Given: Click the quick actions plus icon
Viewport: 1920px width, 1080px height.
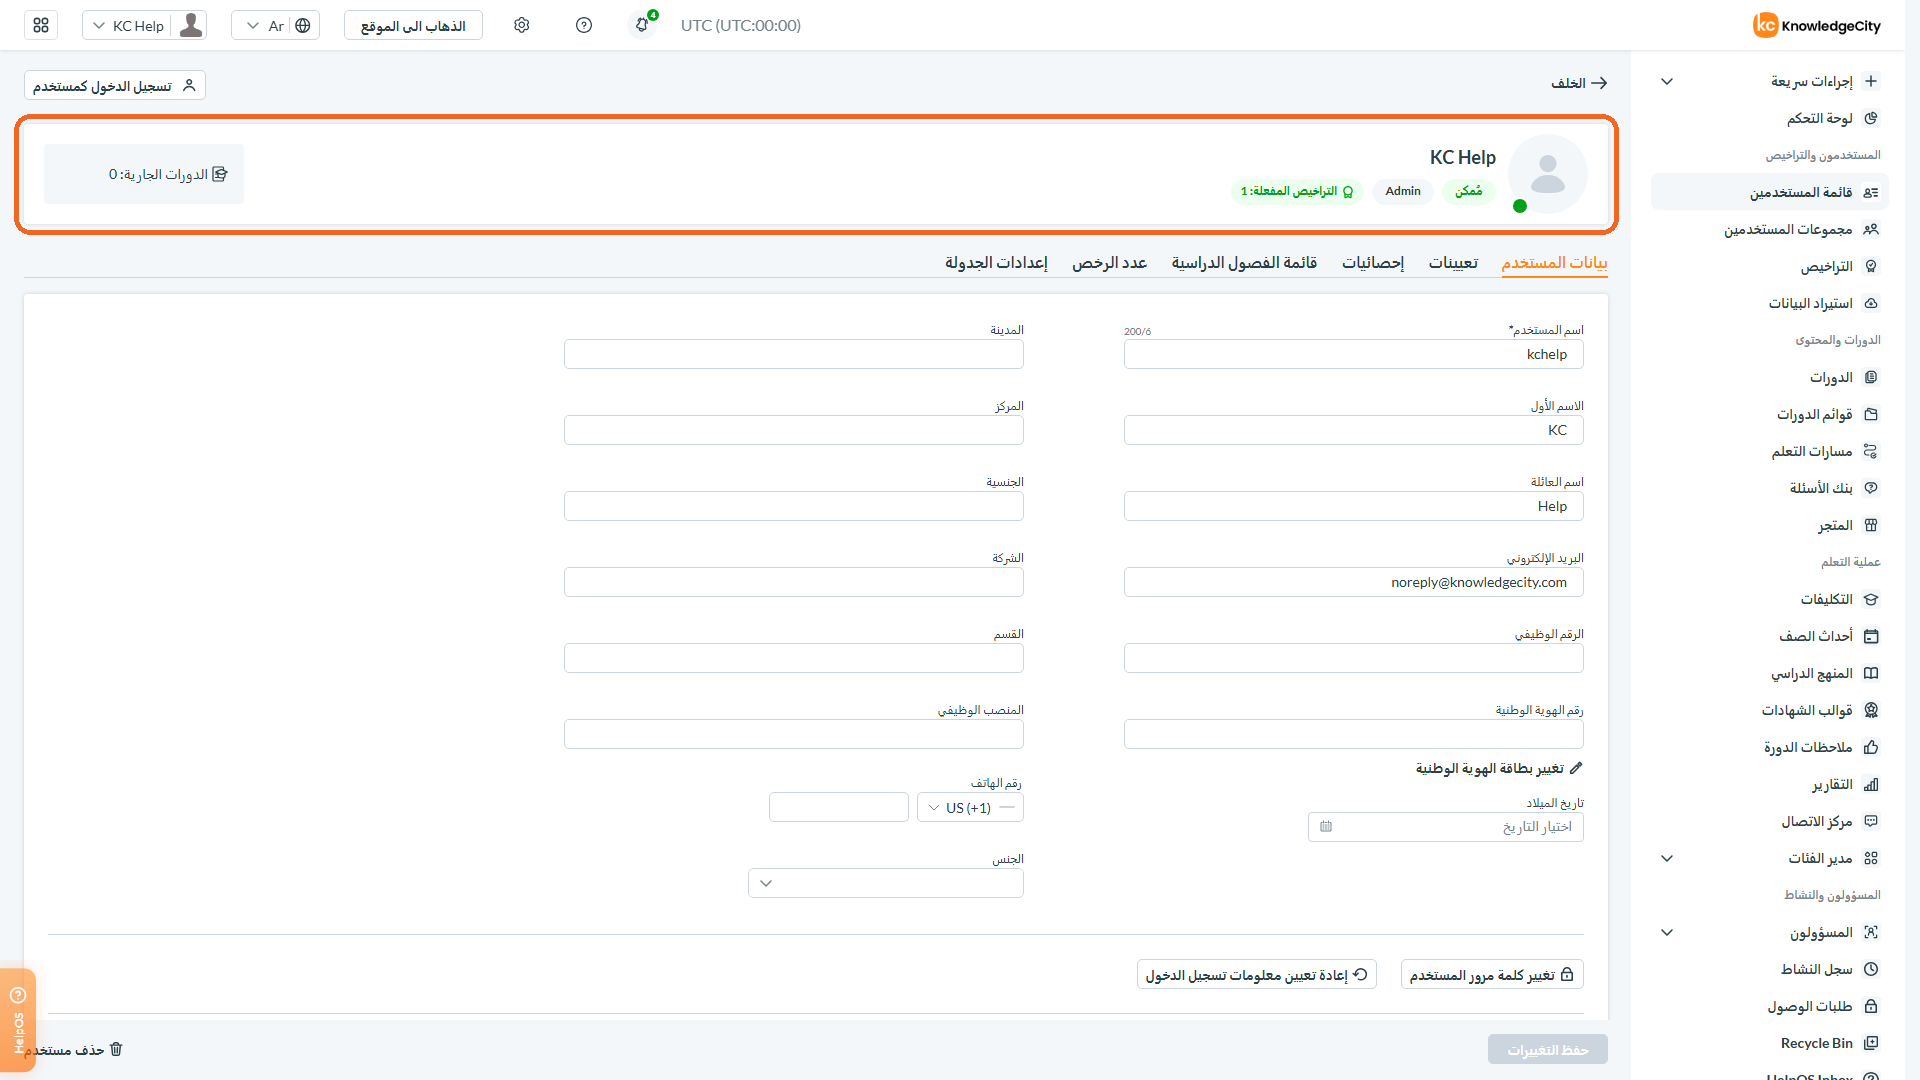Looking at the screenshot, I should tap(1871, 81).
